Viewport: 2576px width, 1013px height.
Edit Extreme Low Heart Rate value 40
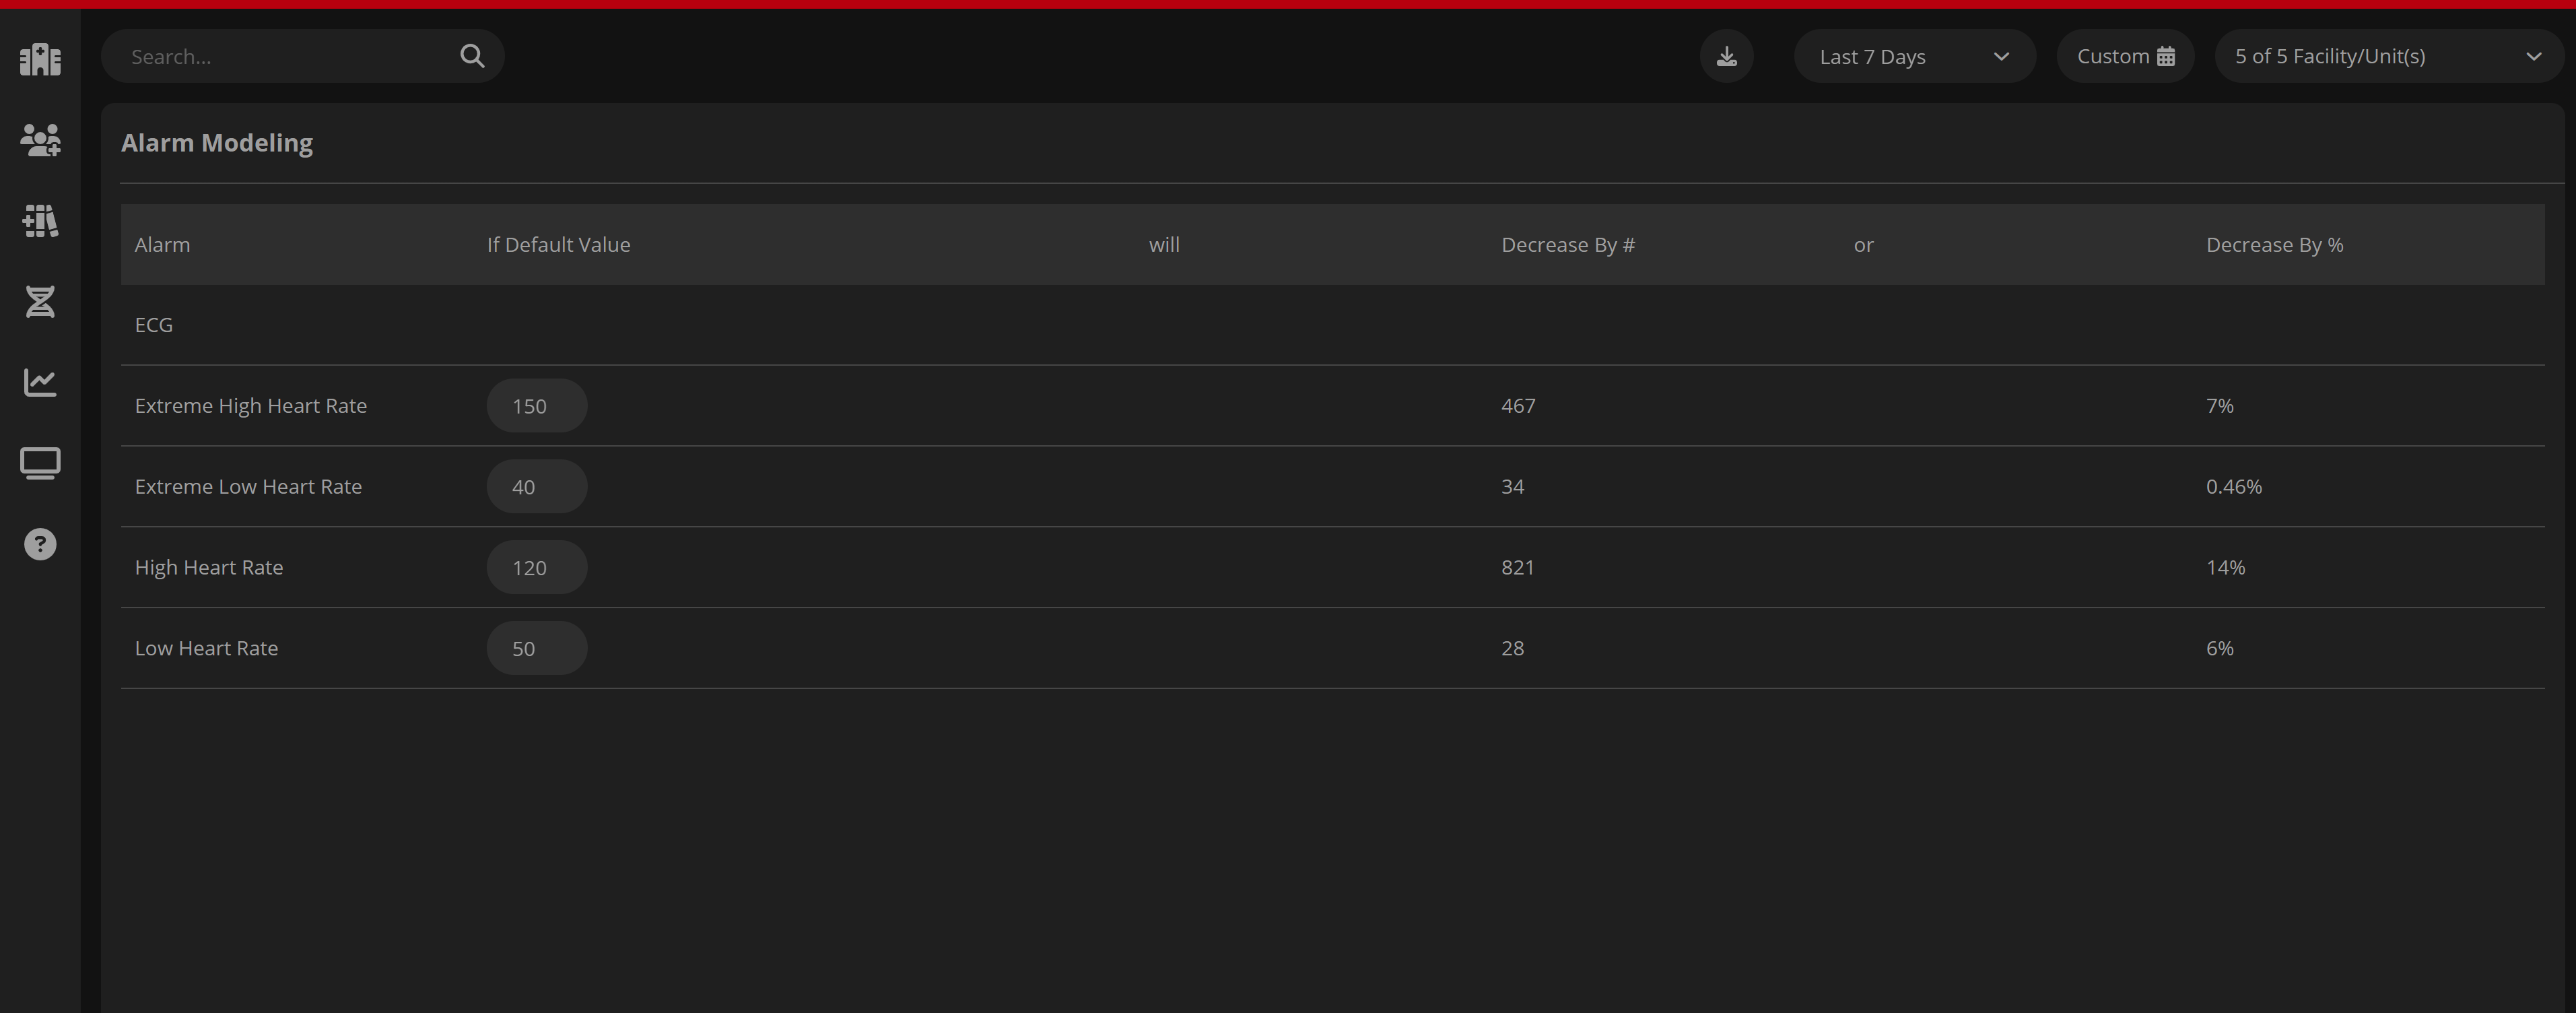coord(537,487)
